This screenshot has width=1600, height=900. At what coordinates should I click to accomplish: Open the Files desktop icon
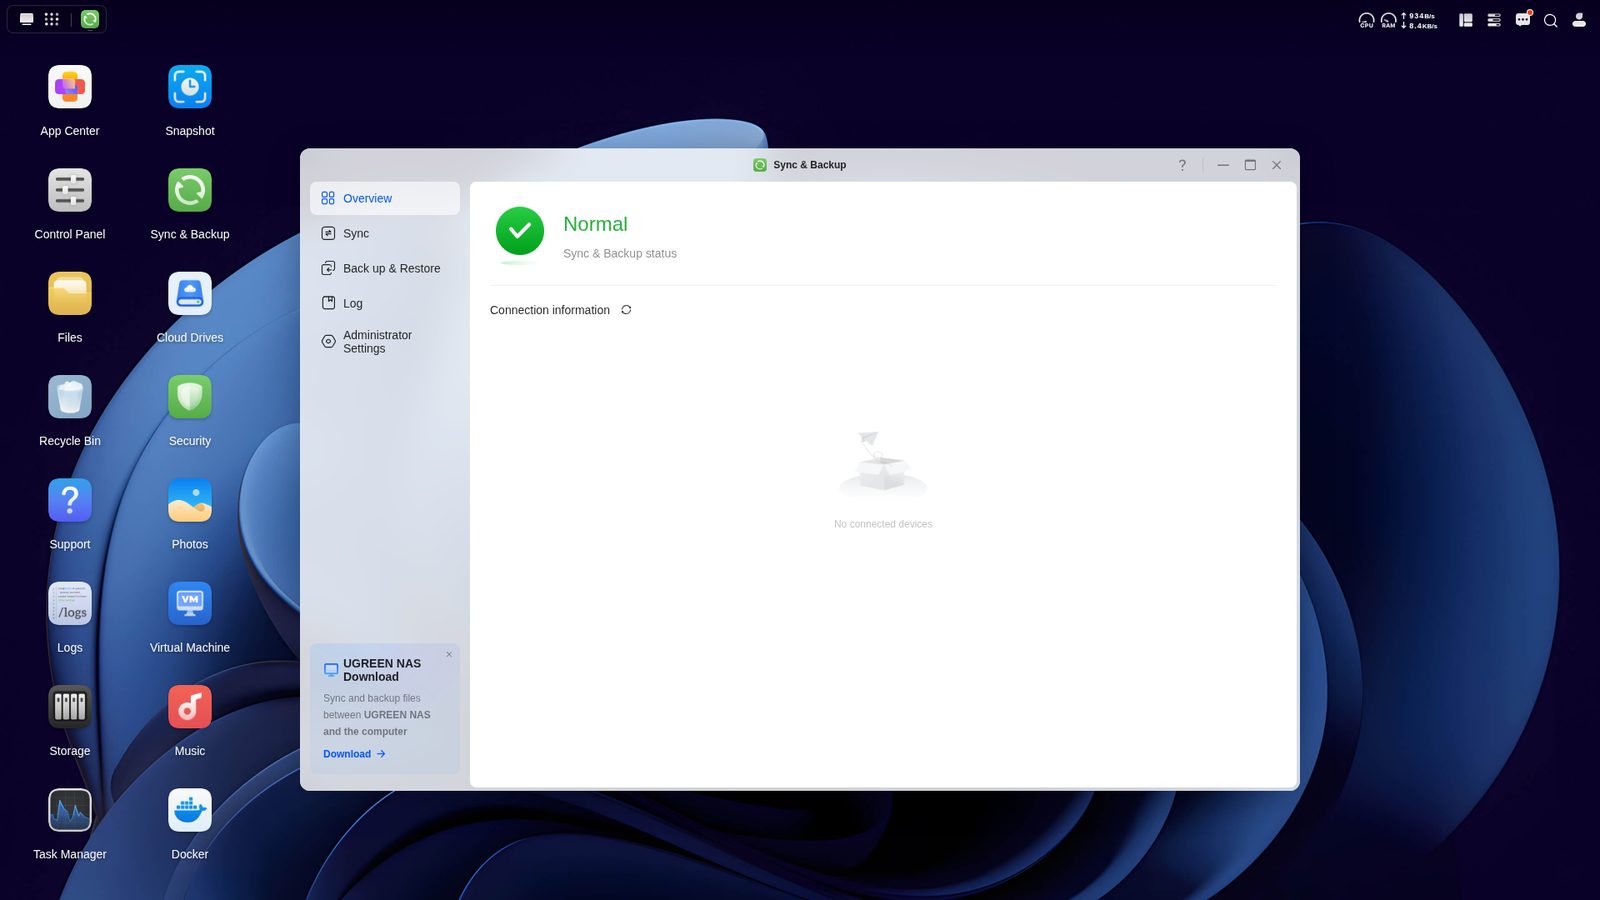70,294
